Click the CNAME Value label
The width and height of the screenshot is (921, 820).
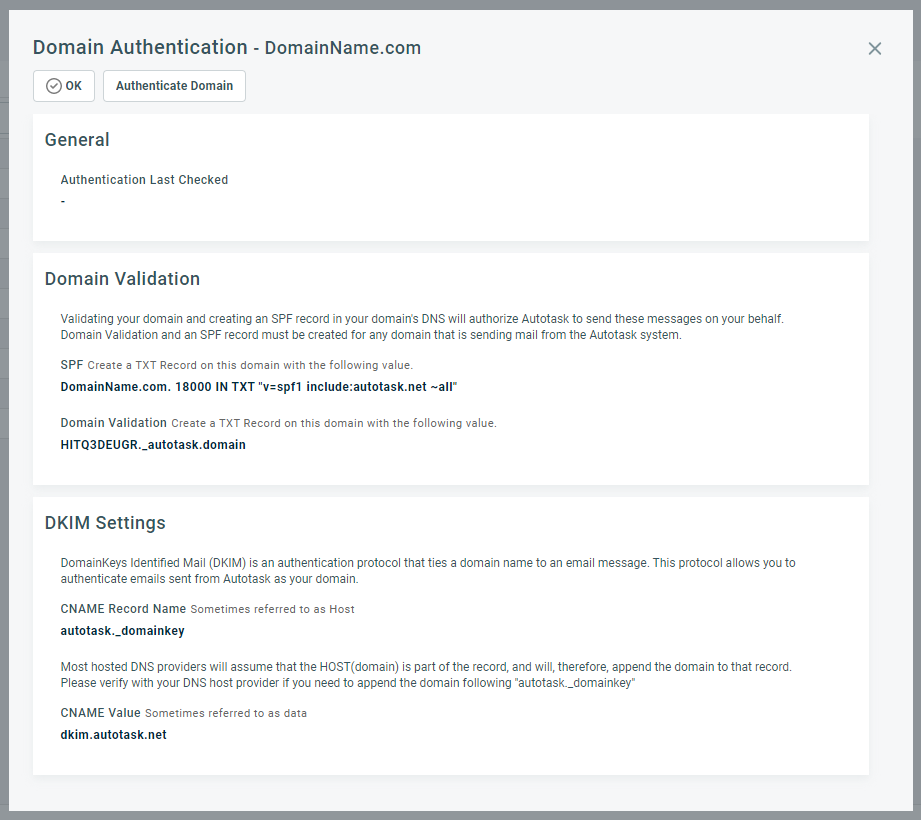pyautogui.click(x=100, y=713)
